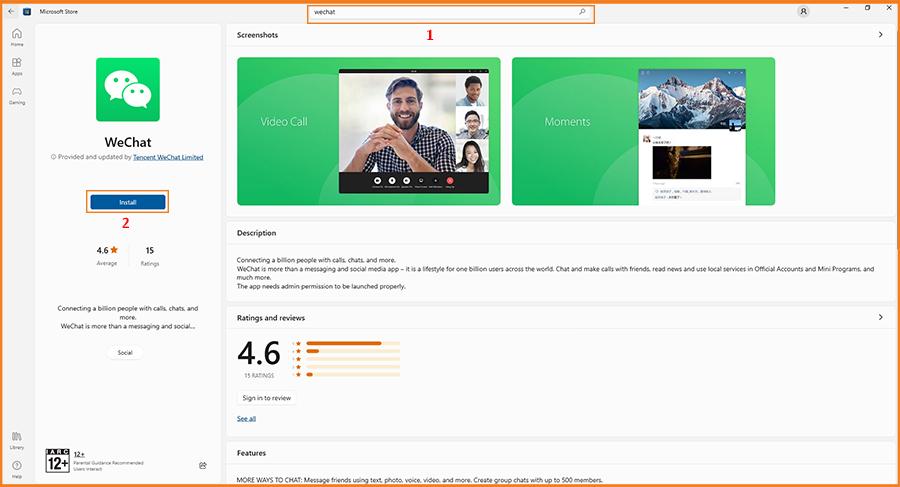Click the Ratings and reviews heading

(271, 318)
